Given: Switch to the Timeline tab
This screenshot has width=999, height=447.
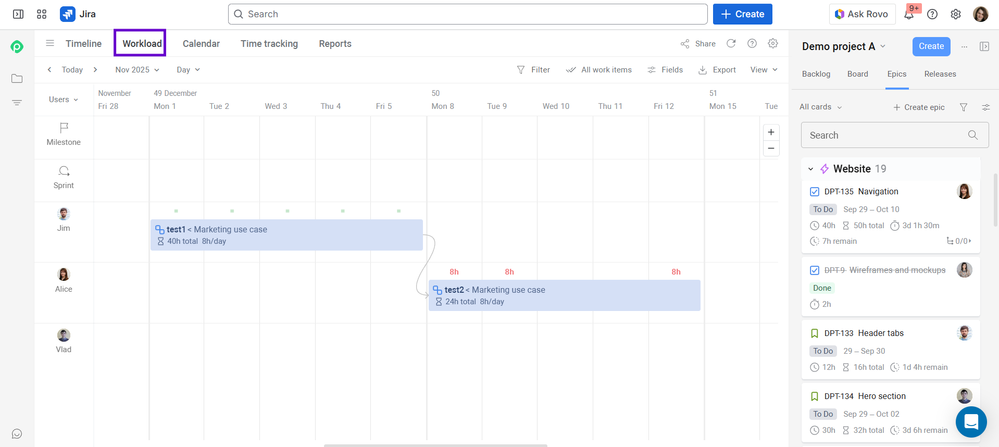Looking at the screenshot, I should (x=83, y=44).
